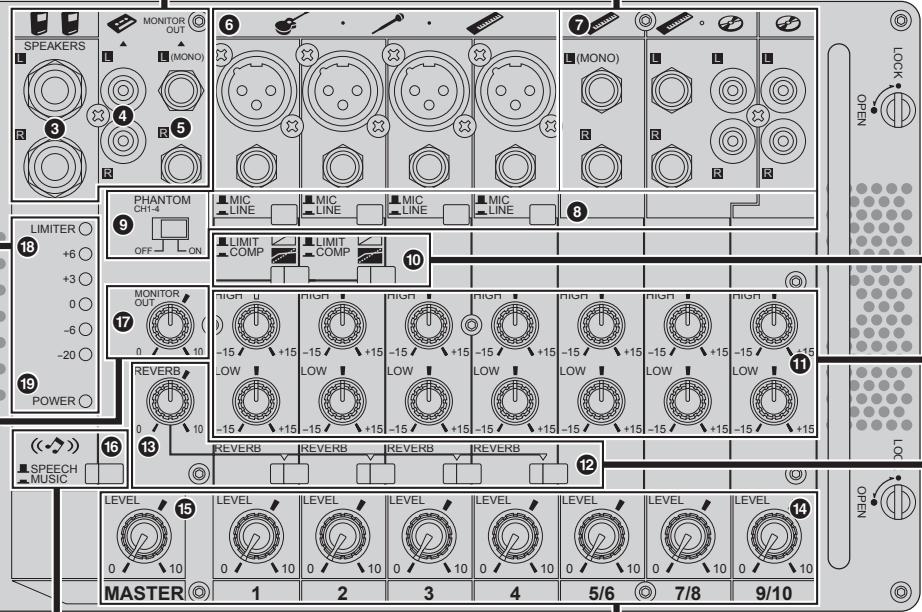The height and width of the screenshot is (612, 922).
Task: Toggle the channel 2 REVERB switch
Action: (376, 474)
